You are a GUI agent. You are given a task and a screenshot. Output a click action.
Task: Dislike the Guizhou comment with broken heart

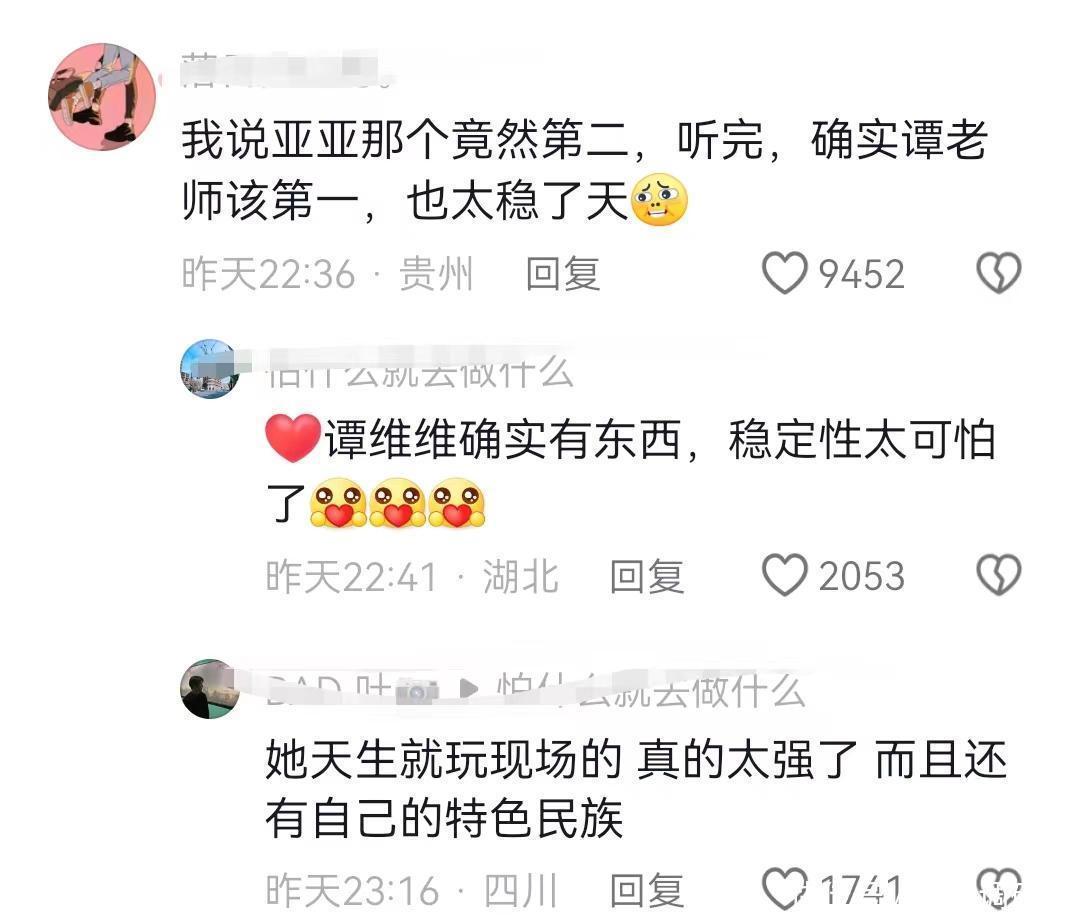tap(999, 273)
